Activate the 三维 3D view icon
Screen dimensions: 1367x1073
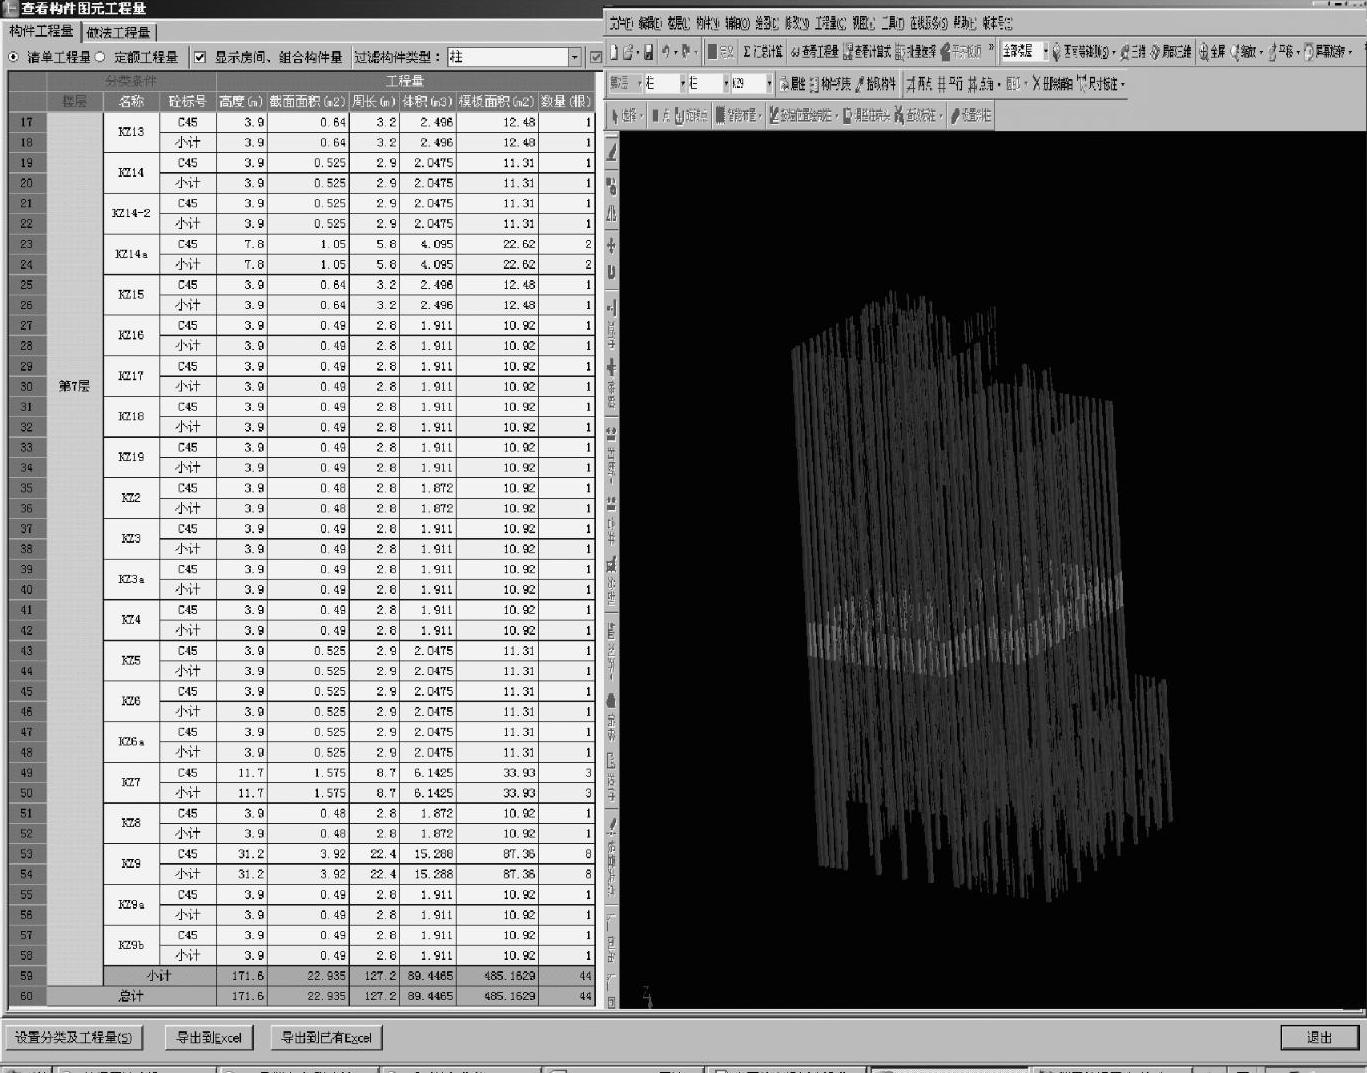(x=1133, y=52)
